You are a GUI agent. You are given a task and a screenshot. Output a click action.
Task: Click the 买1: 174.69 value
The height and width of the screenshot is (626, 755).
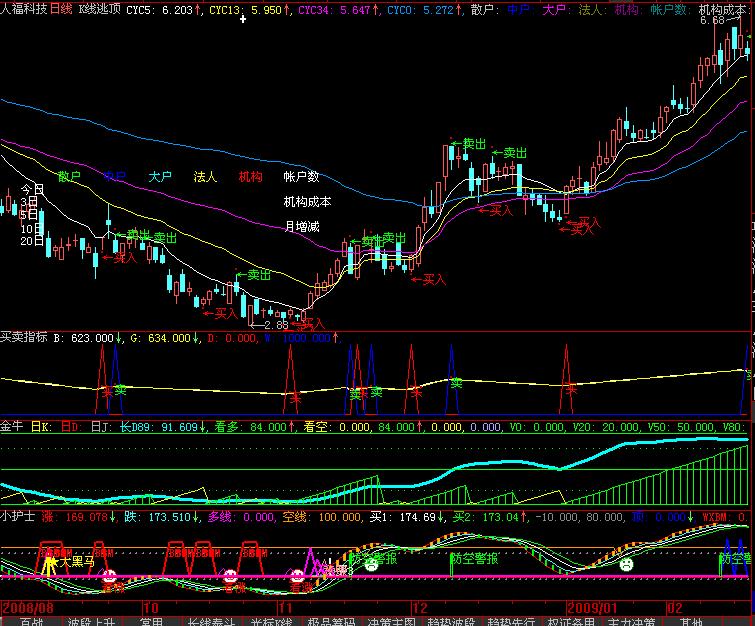pyautogui.click(x=407, y=517)
